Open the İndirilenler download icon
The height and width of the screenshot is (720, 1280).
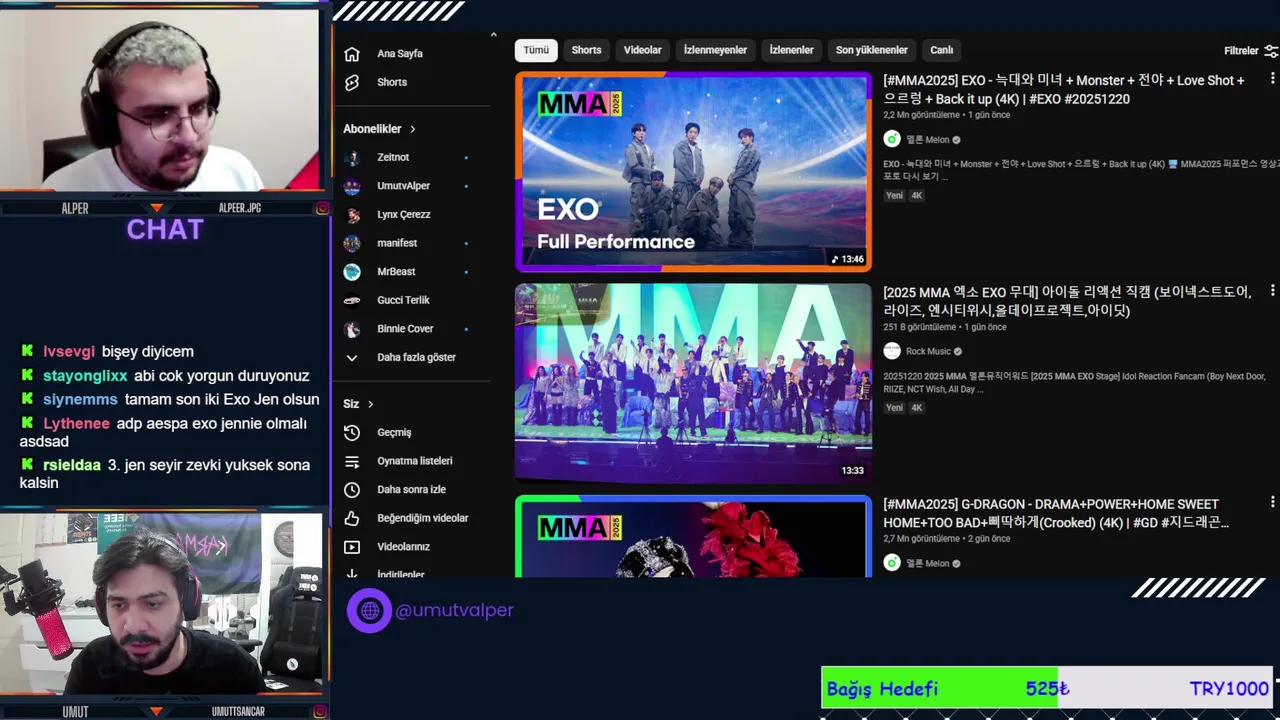(352, 573)
